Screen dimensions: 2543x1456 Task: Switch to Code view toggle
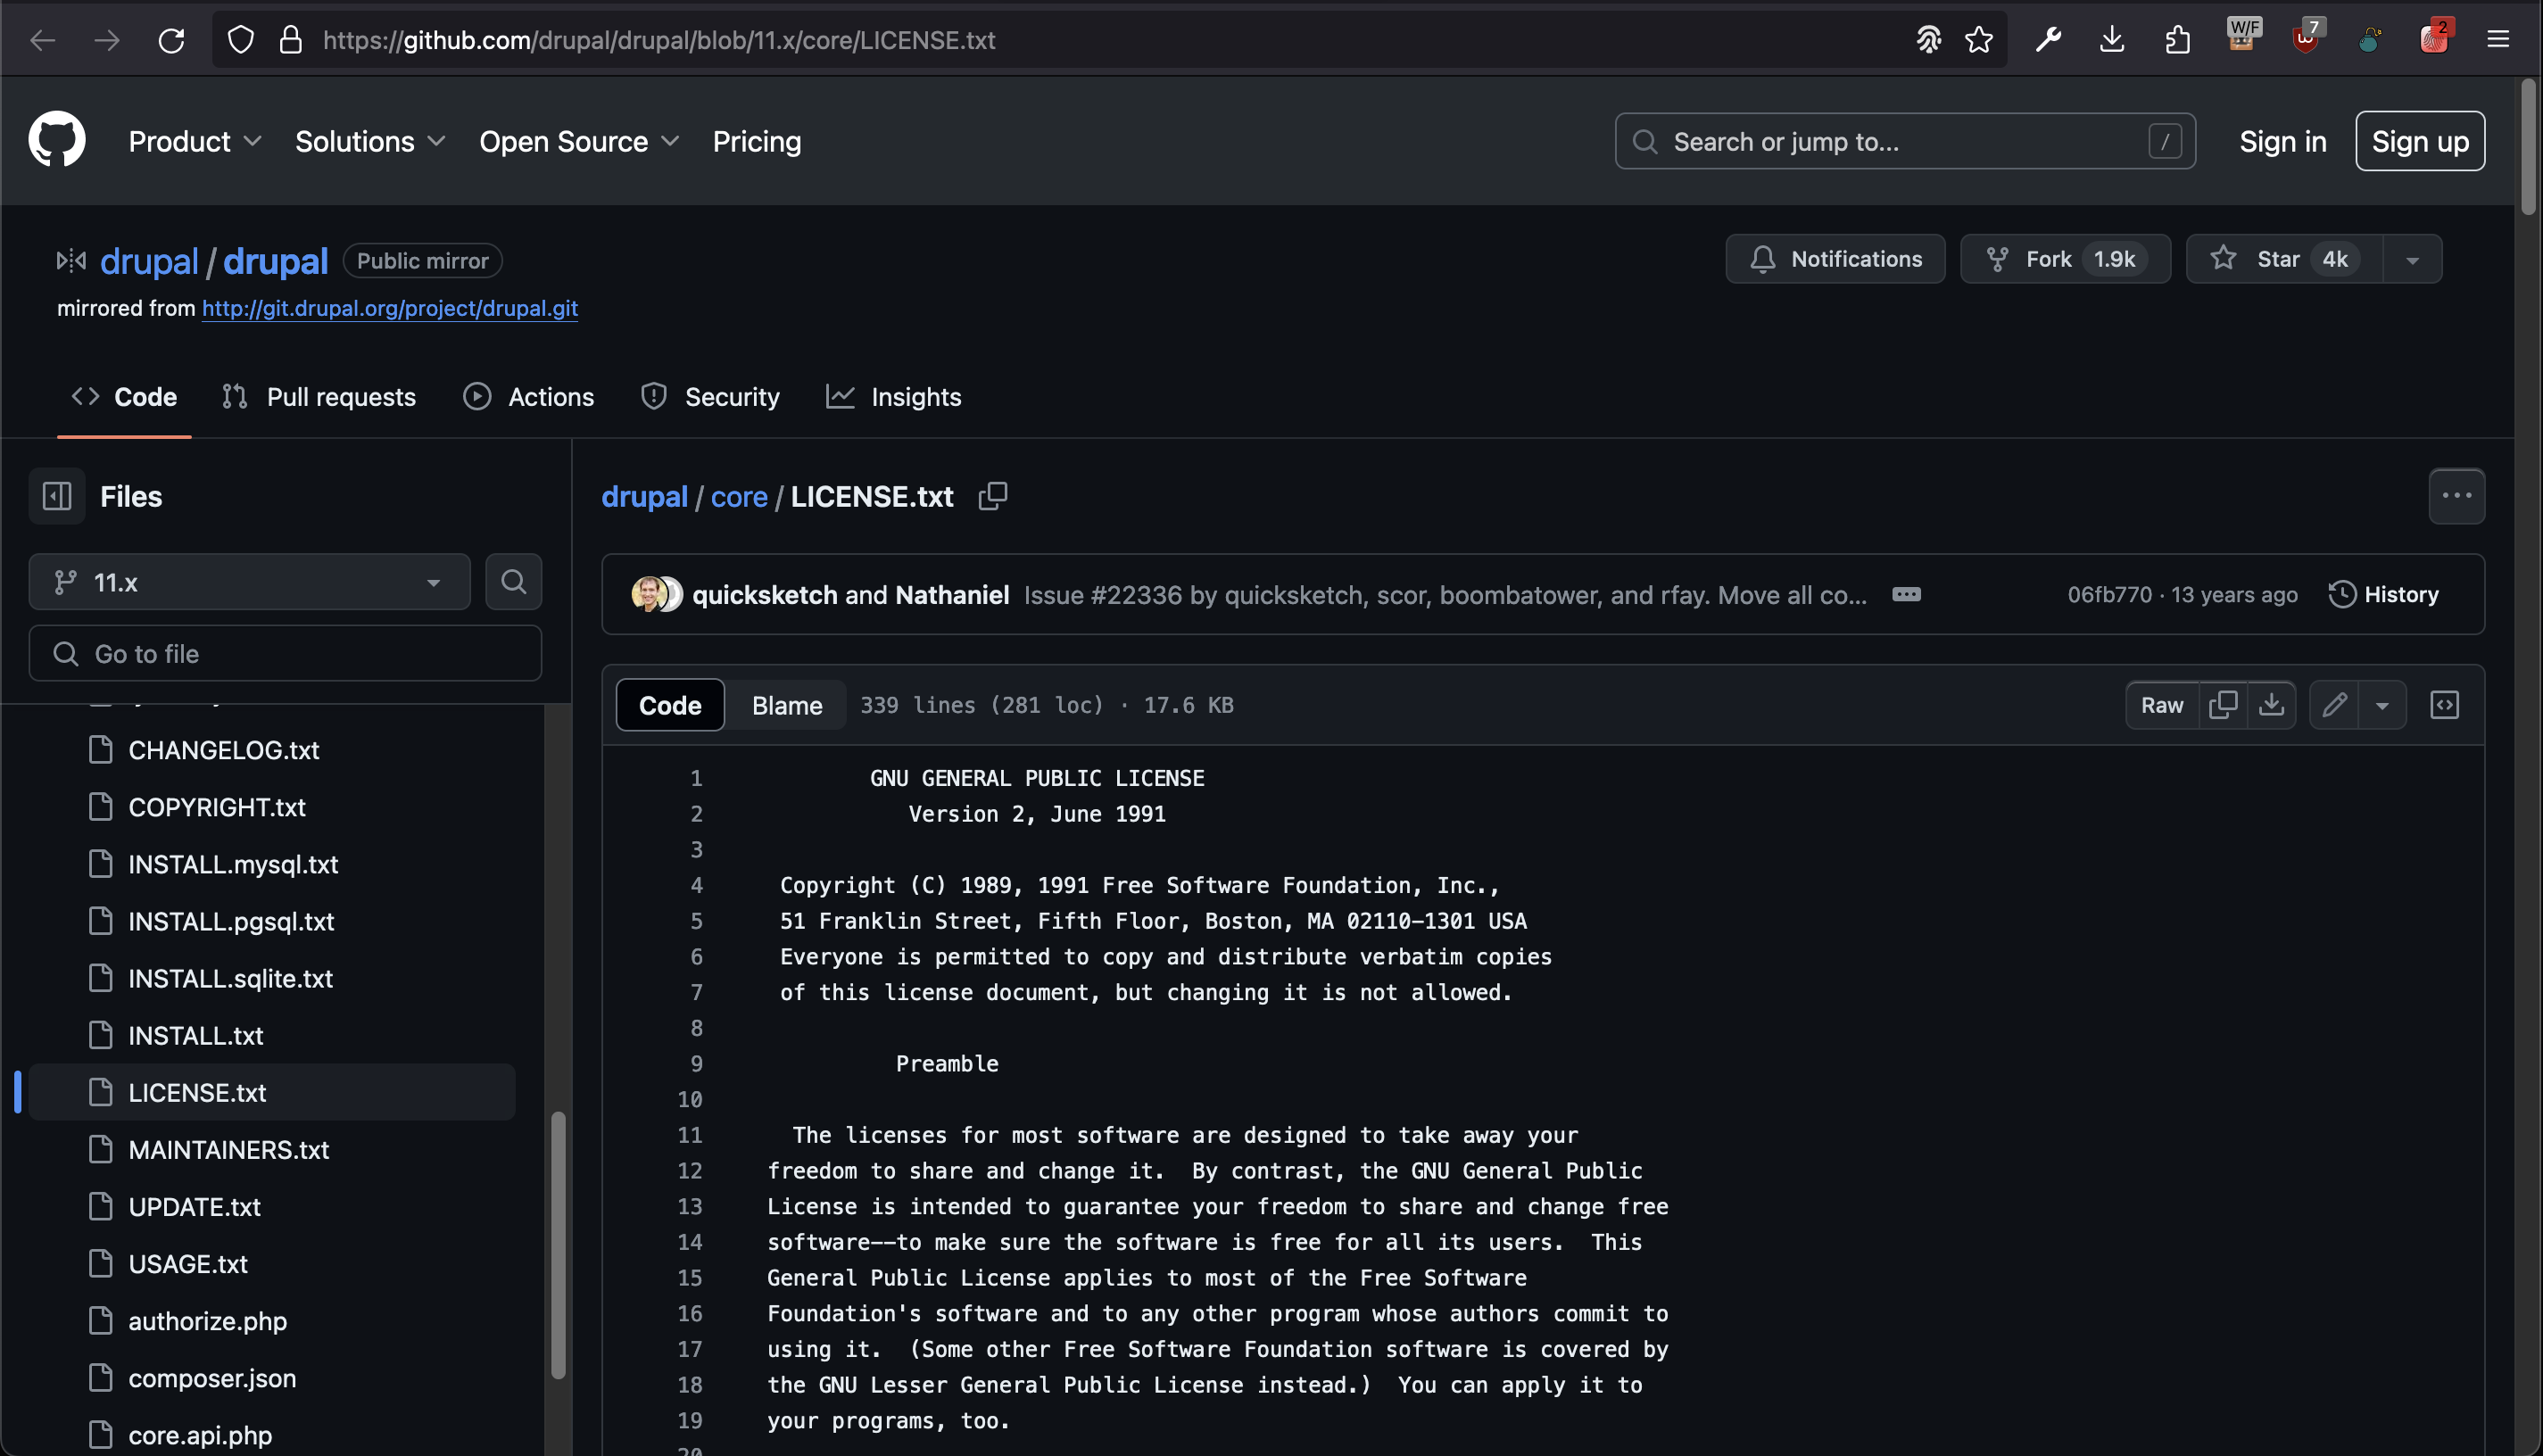669,705
